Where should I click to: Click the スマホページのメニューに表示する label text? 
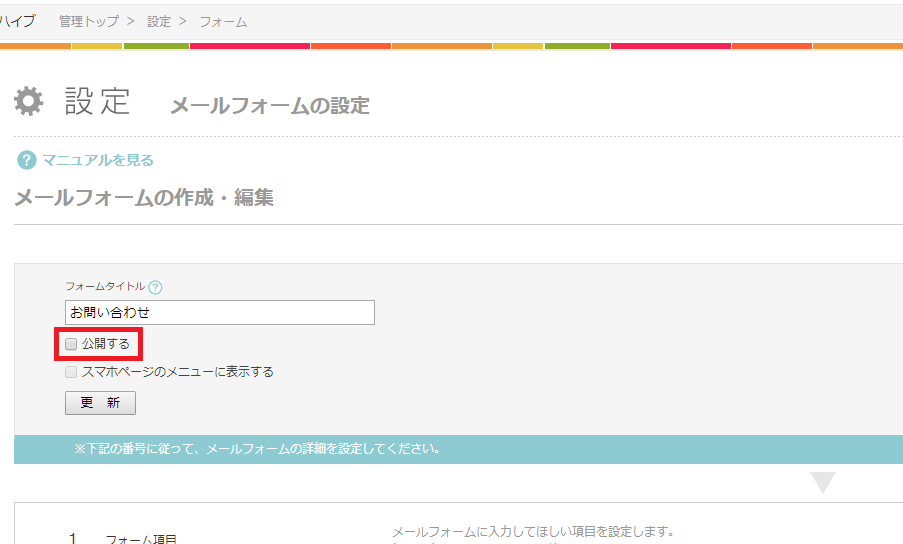tap(177, 372)
